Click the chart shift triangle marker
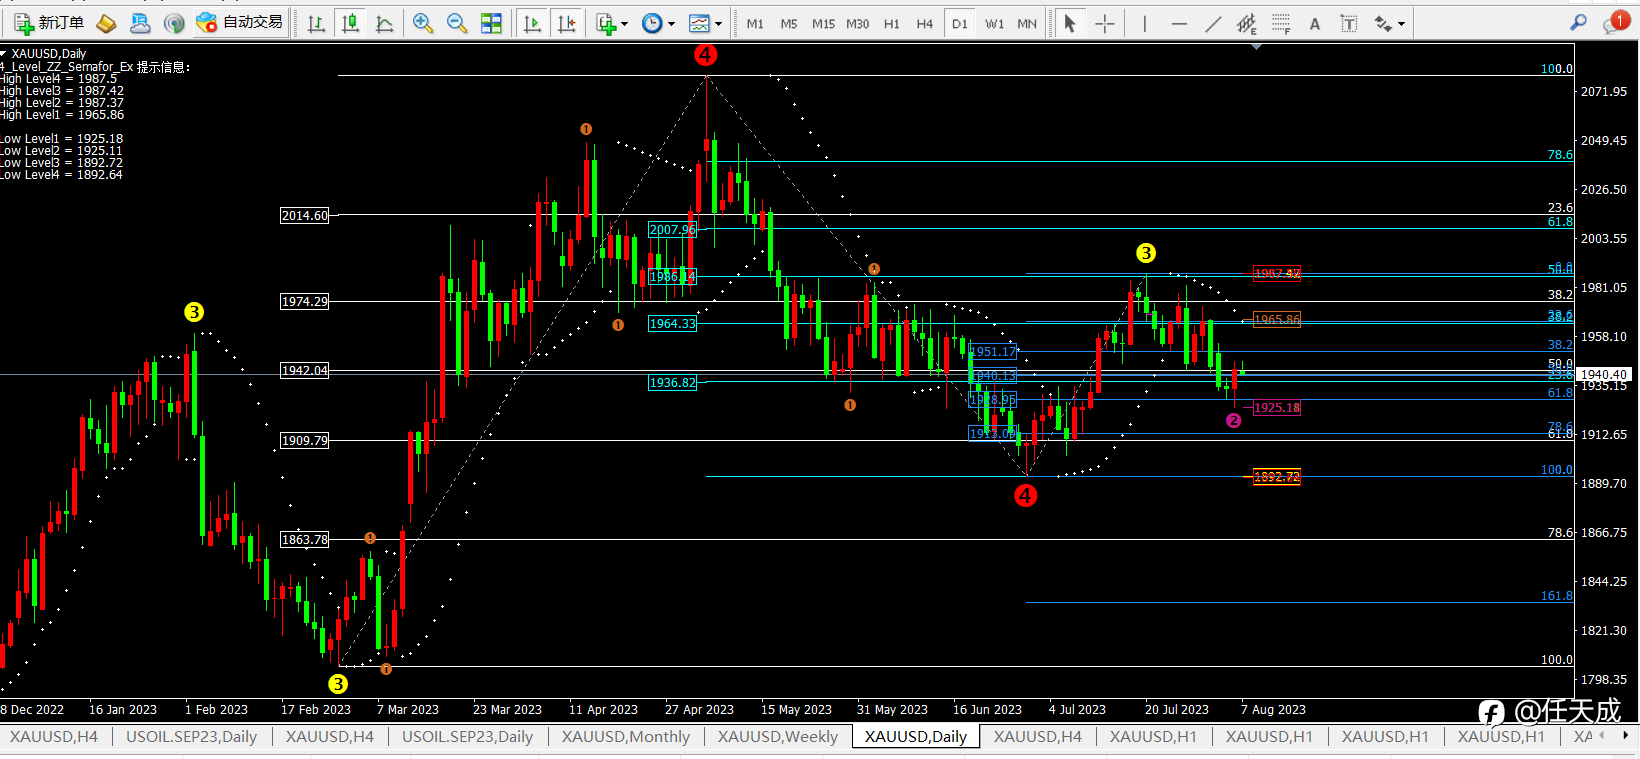 [1256, 46]
